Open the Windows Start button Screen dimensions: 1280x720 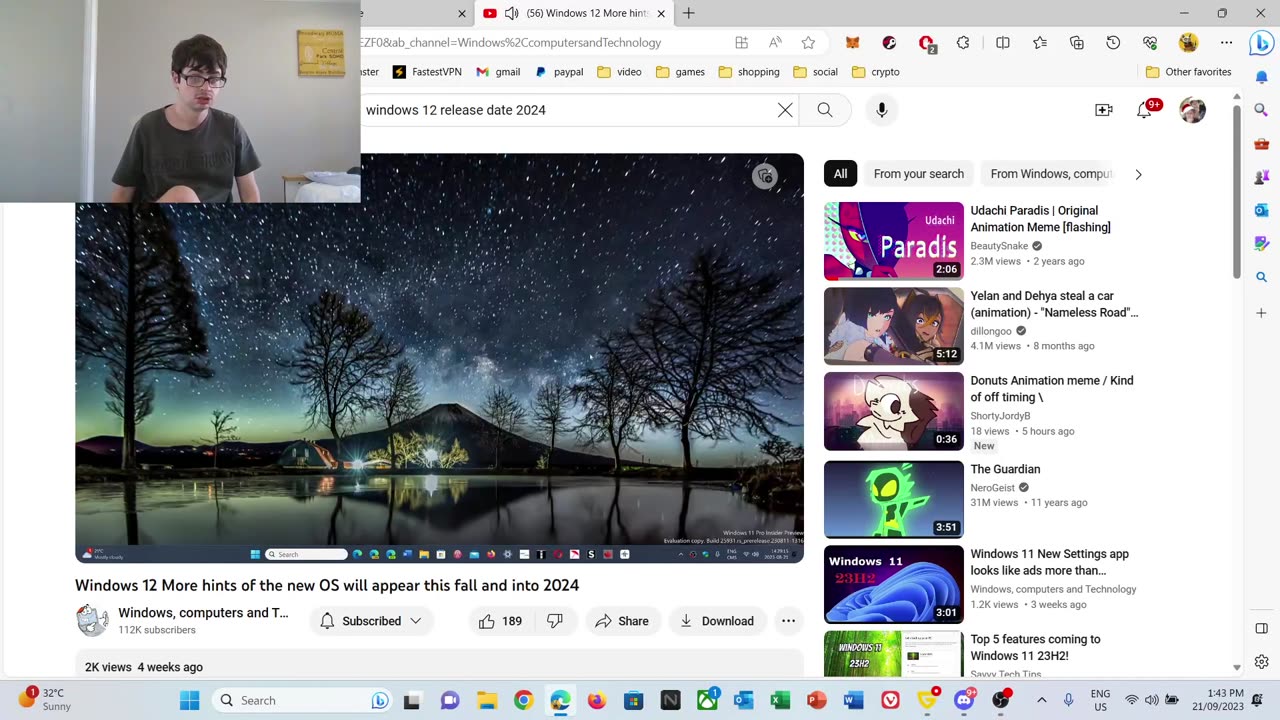point(189,700)
